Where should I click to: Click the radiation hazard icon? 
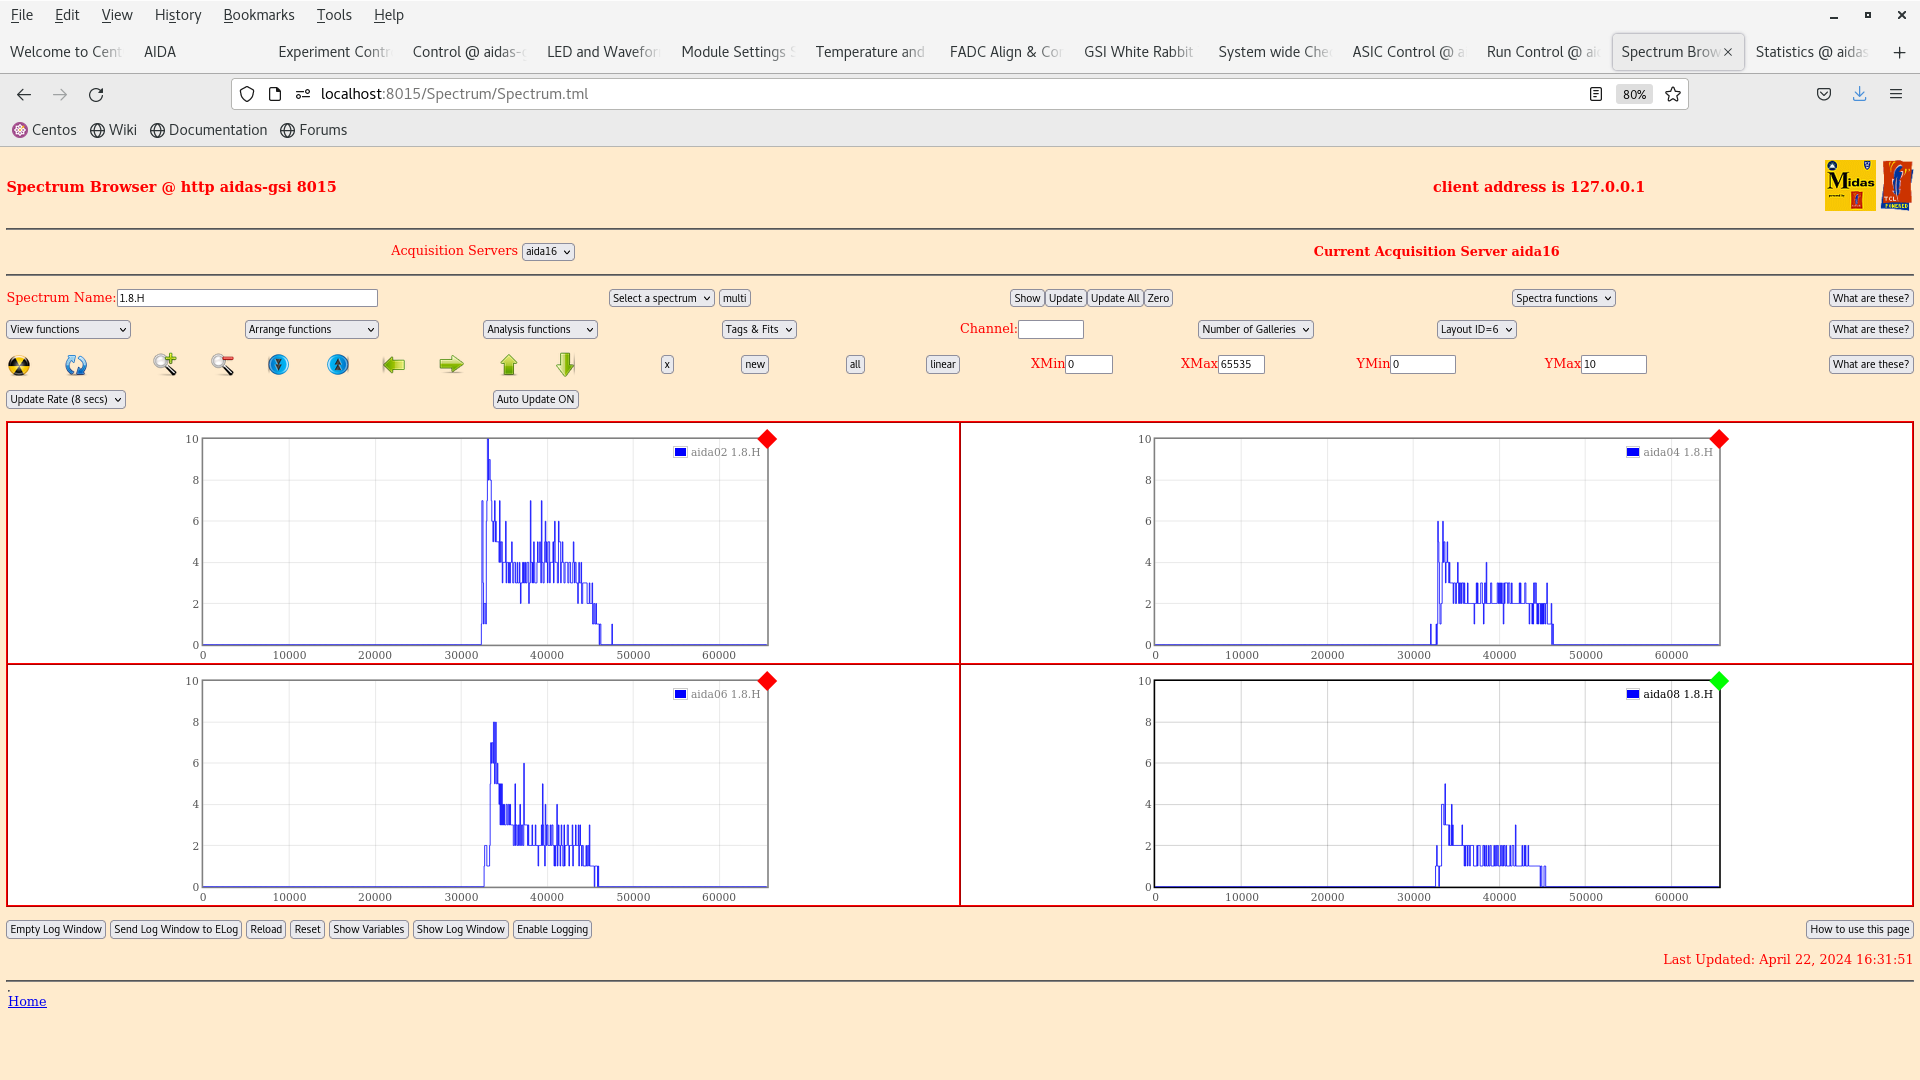pos(19,365)
